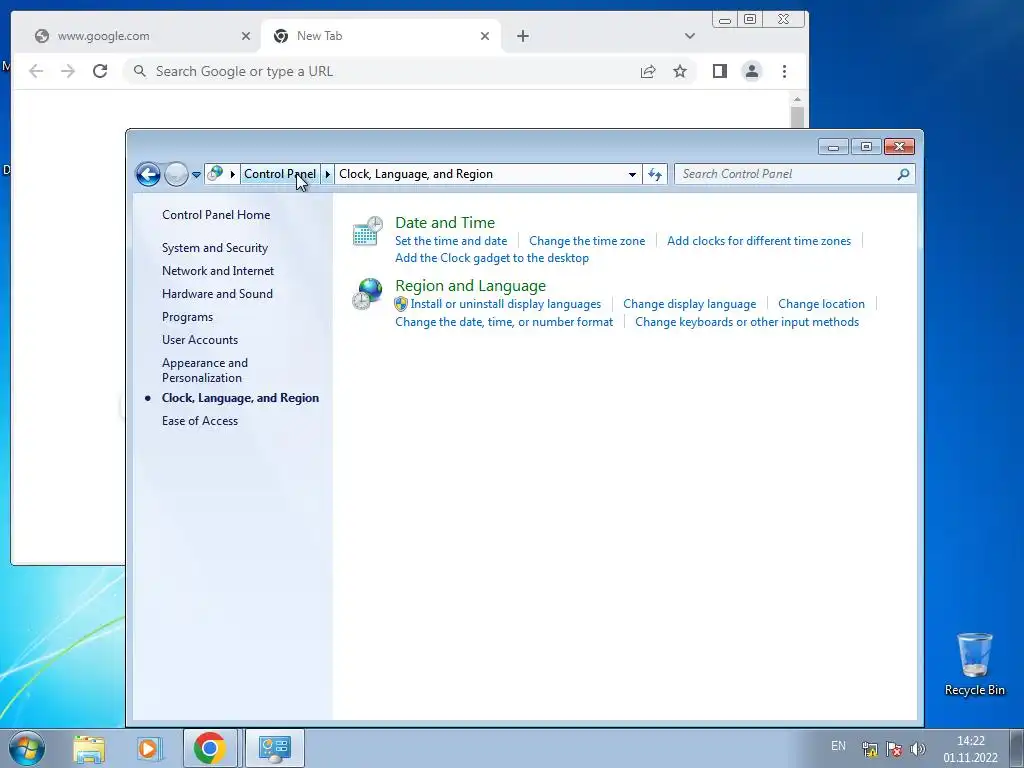Click Chrome's forward navigation arrow
1024x768 pixels.
[68, 71]
